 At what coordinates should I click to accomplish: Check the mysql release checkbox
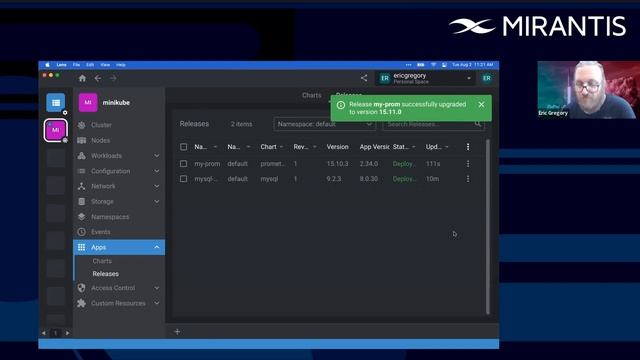(x=184, y=179)
